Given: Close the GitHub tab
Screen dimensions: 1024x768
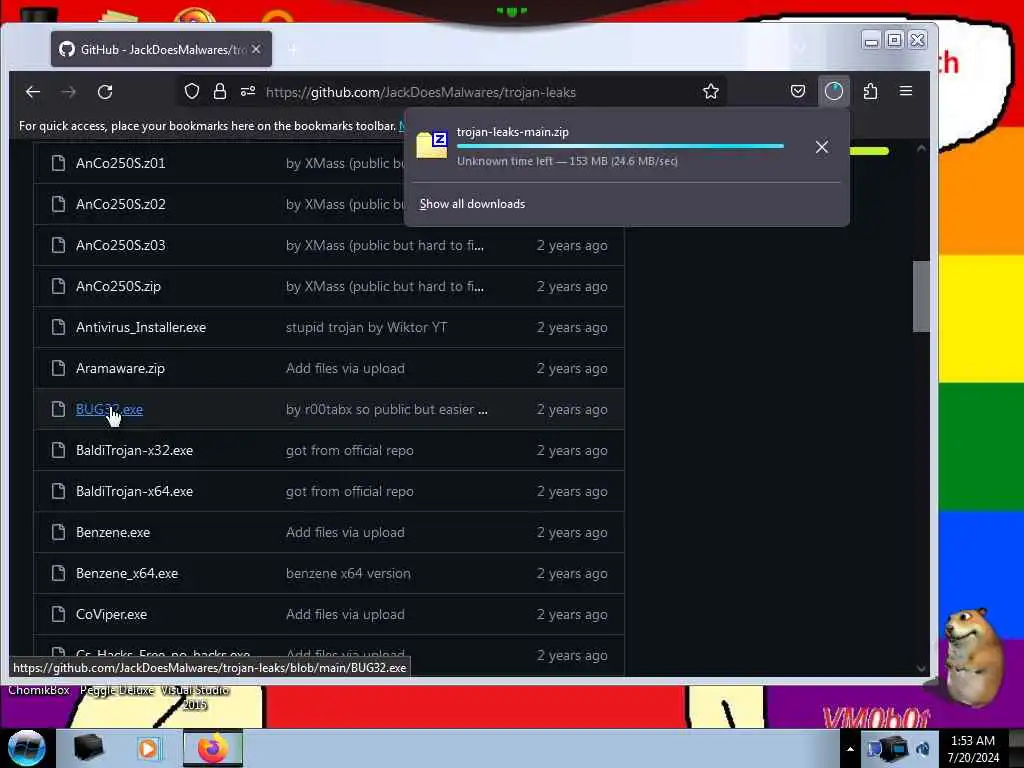Looking at the screenshot, I should coord(256,49).
